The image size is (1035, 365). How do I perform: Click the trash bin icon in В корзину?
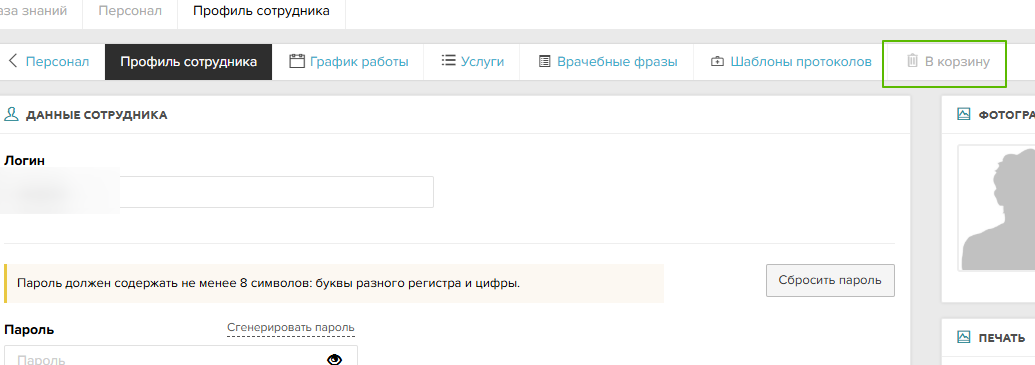point(912,61)
